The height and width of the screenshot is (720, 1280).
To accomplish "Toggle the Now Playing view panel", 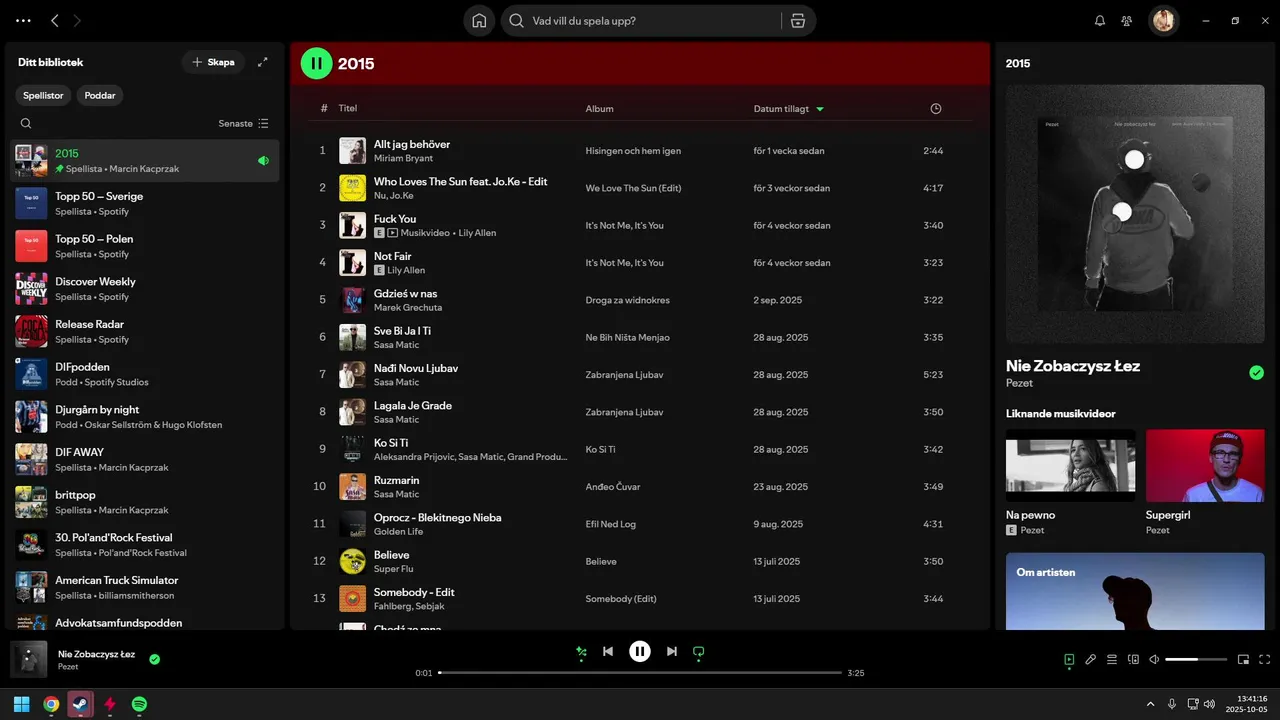I will tap(1070, 660).
